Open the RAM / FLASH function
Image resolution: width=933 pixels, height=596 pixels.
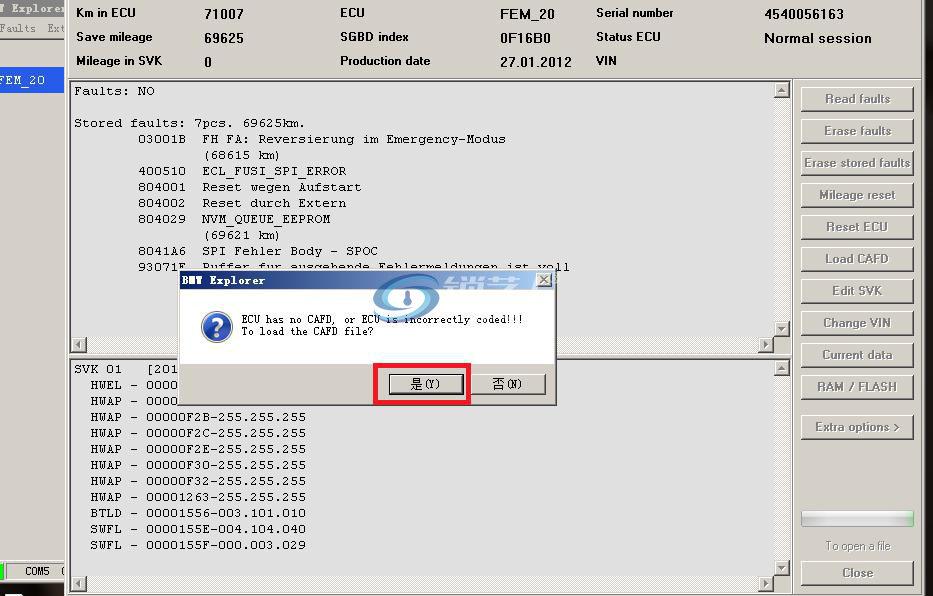point(857,387)
